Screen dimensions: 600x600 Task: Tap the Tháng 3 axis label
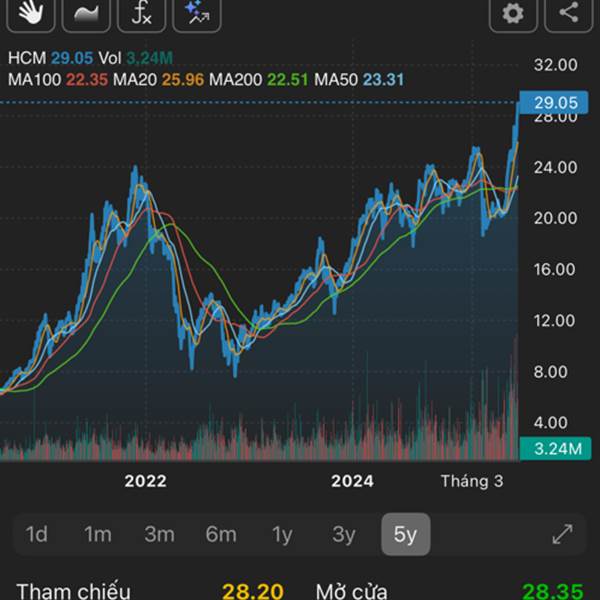click(x=472, y=481)
